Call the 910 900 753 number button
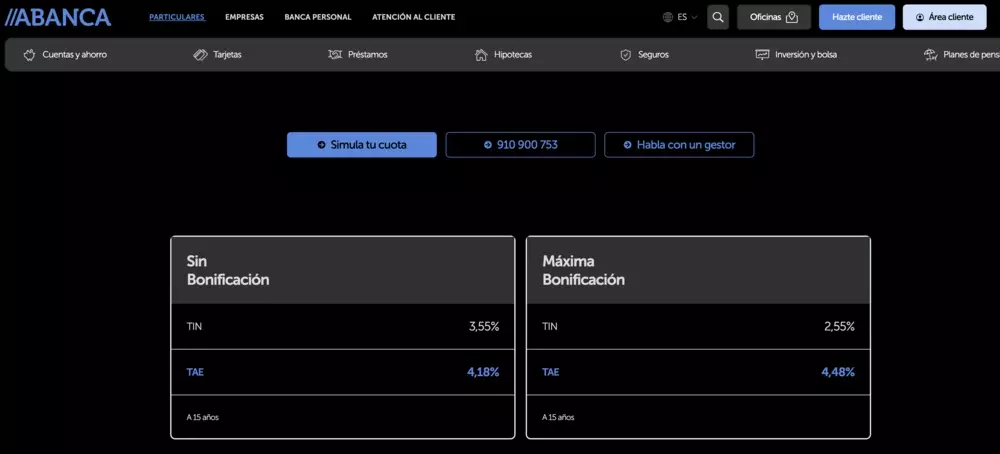Screen dimensions: 1000x454 [x=520, y=145]
